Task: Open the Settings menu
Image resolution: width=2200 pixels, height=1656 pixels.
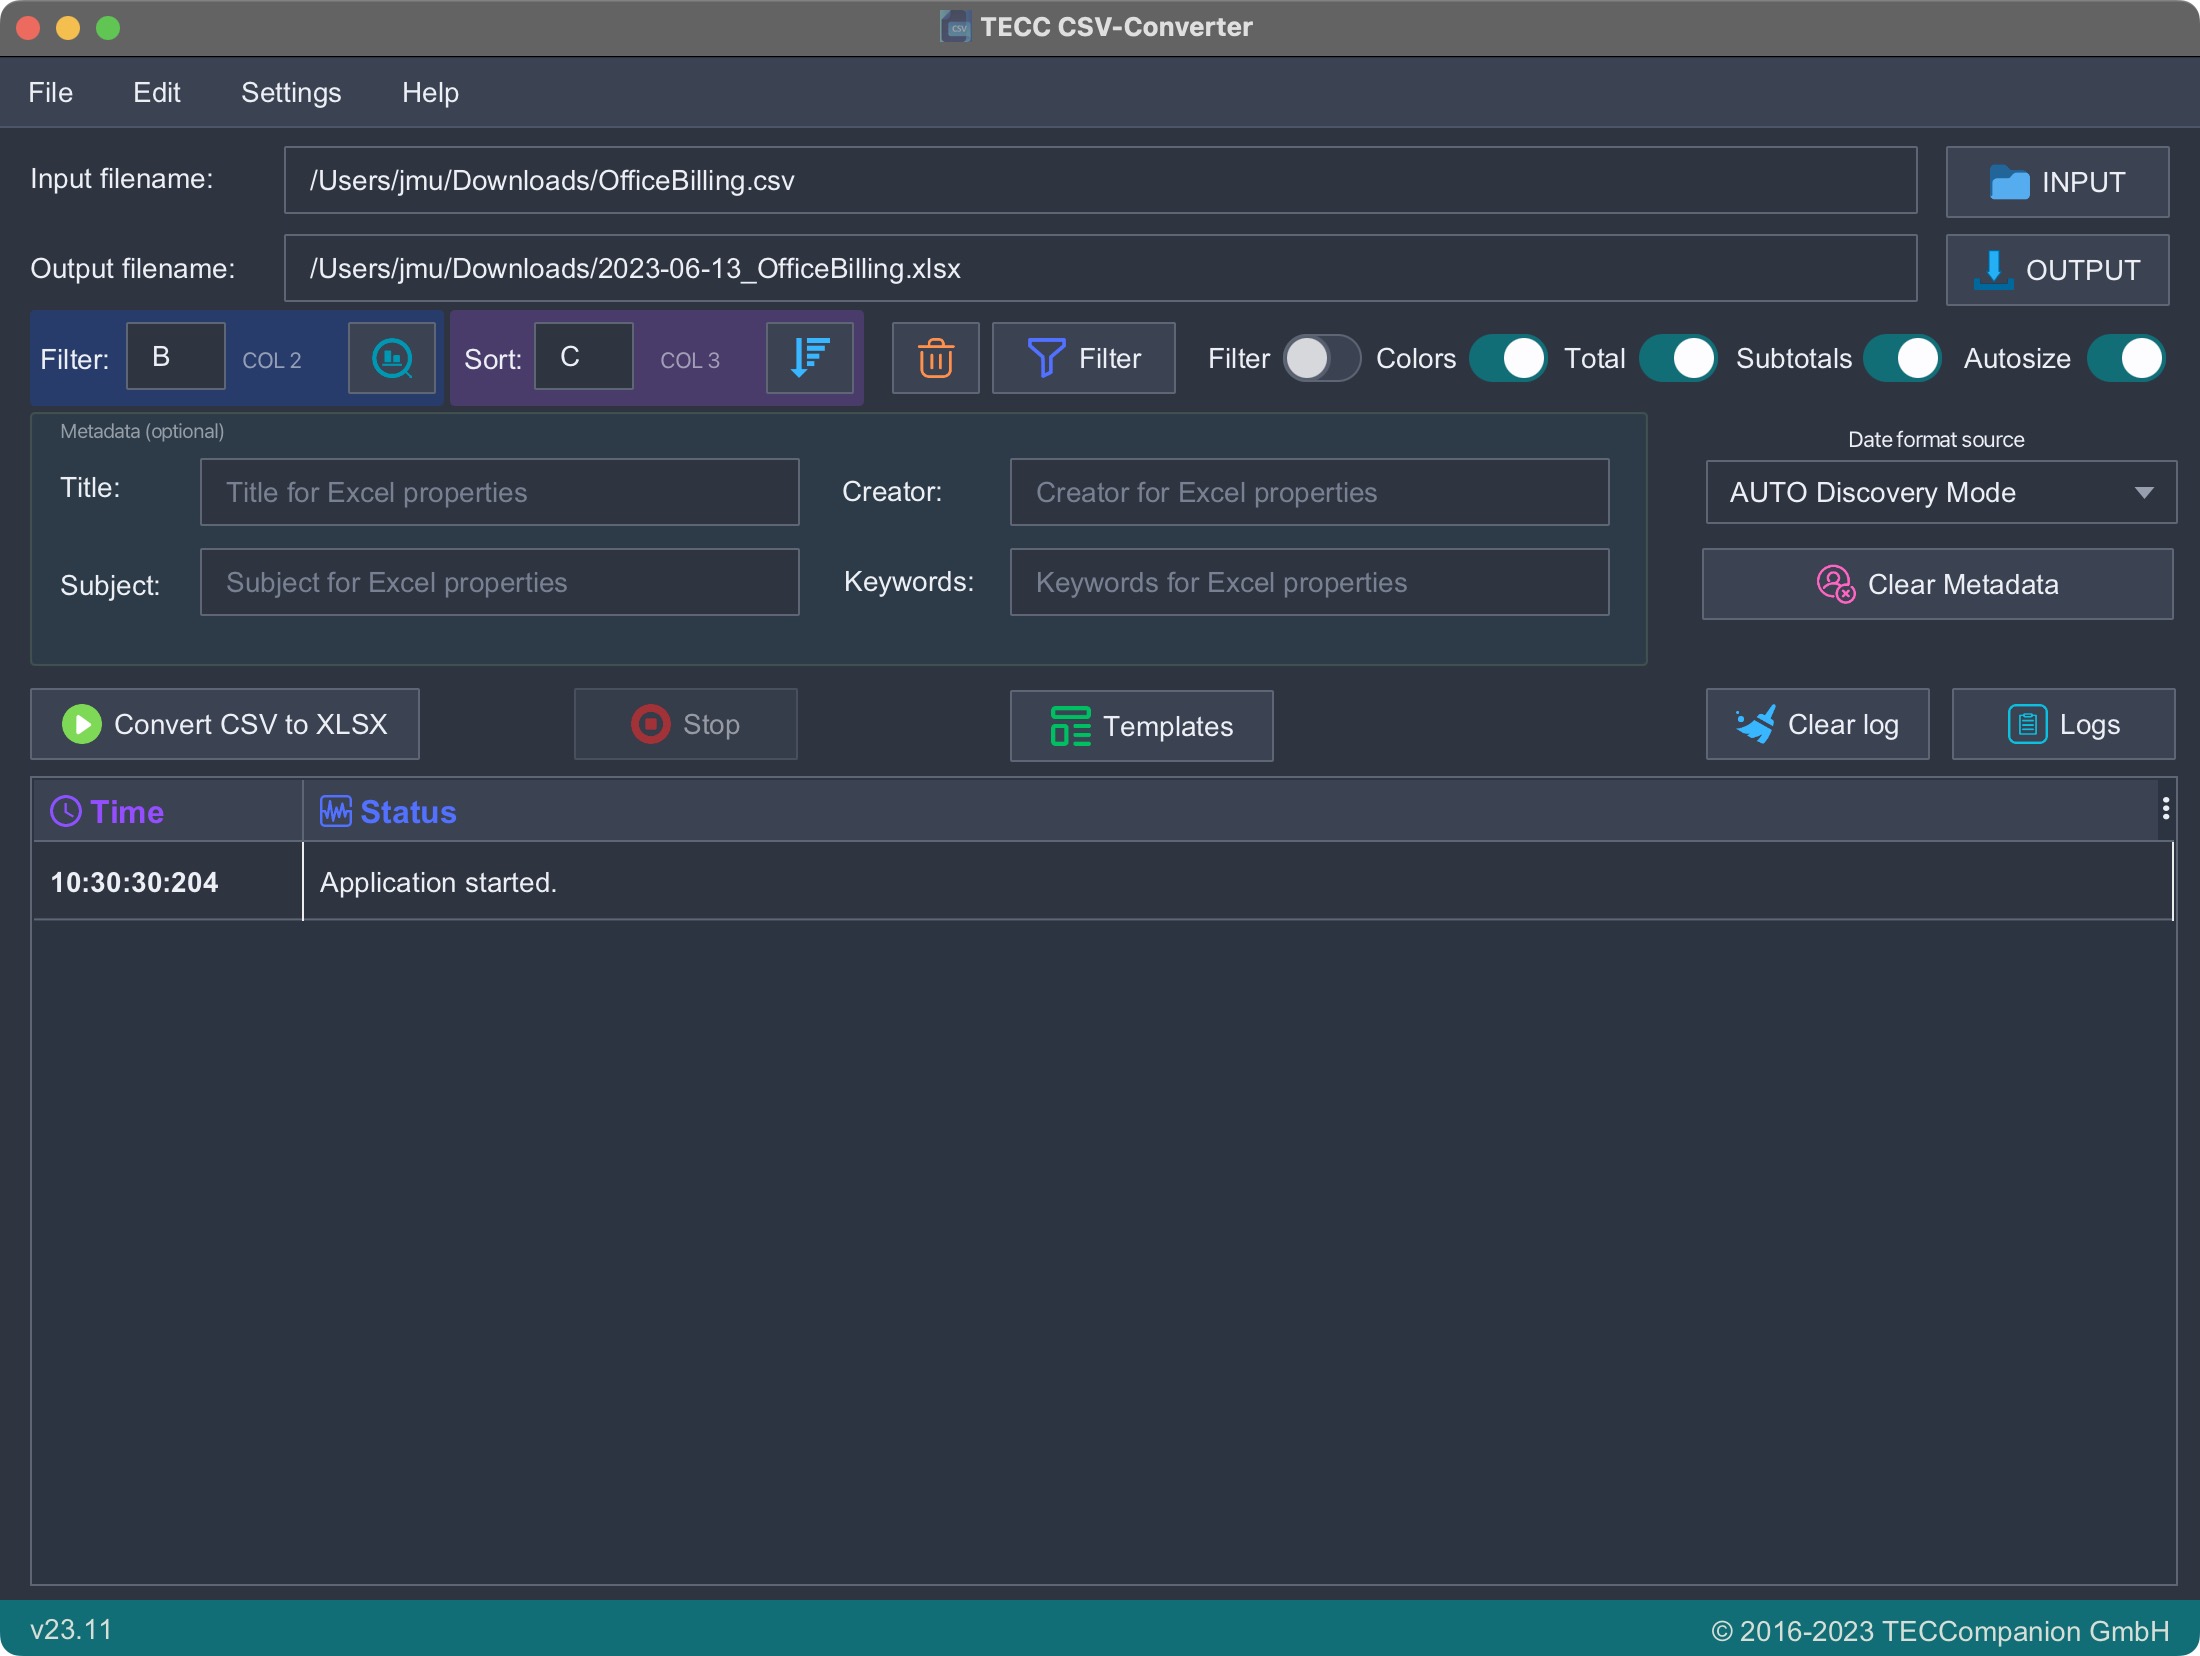Action: tap(291, 92)
